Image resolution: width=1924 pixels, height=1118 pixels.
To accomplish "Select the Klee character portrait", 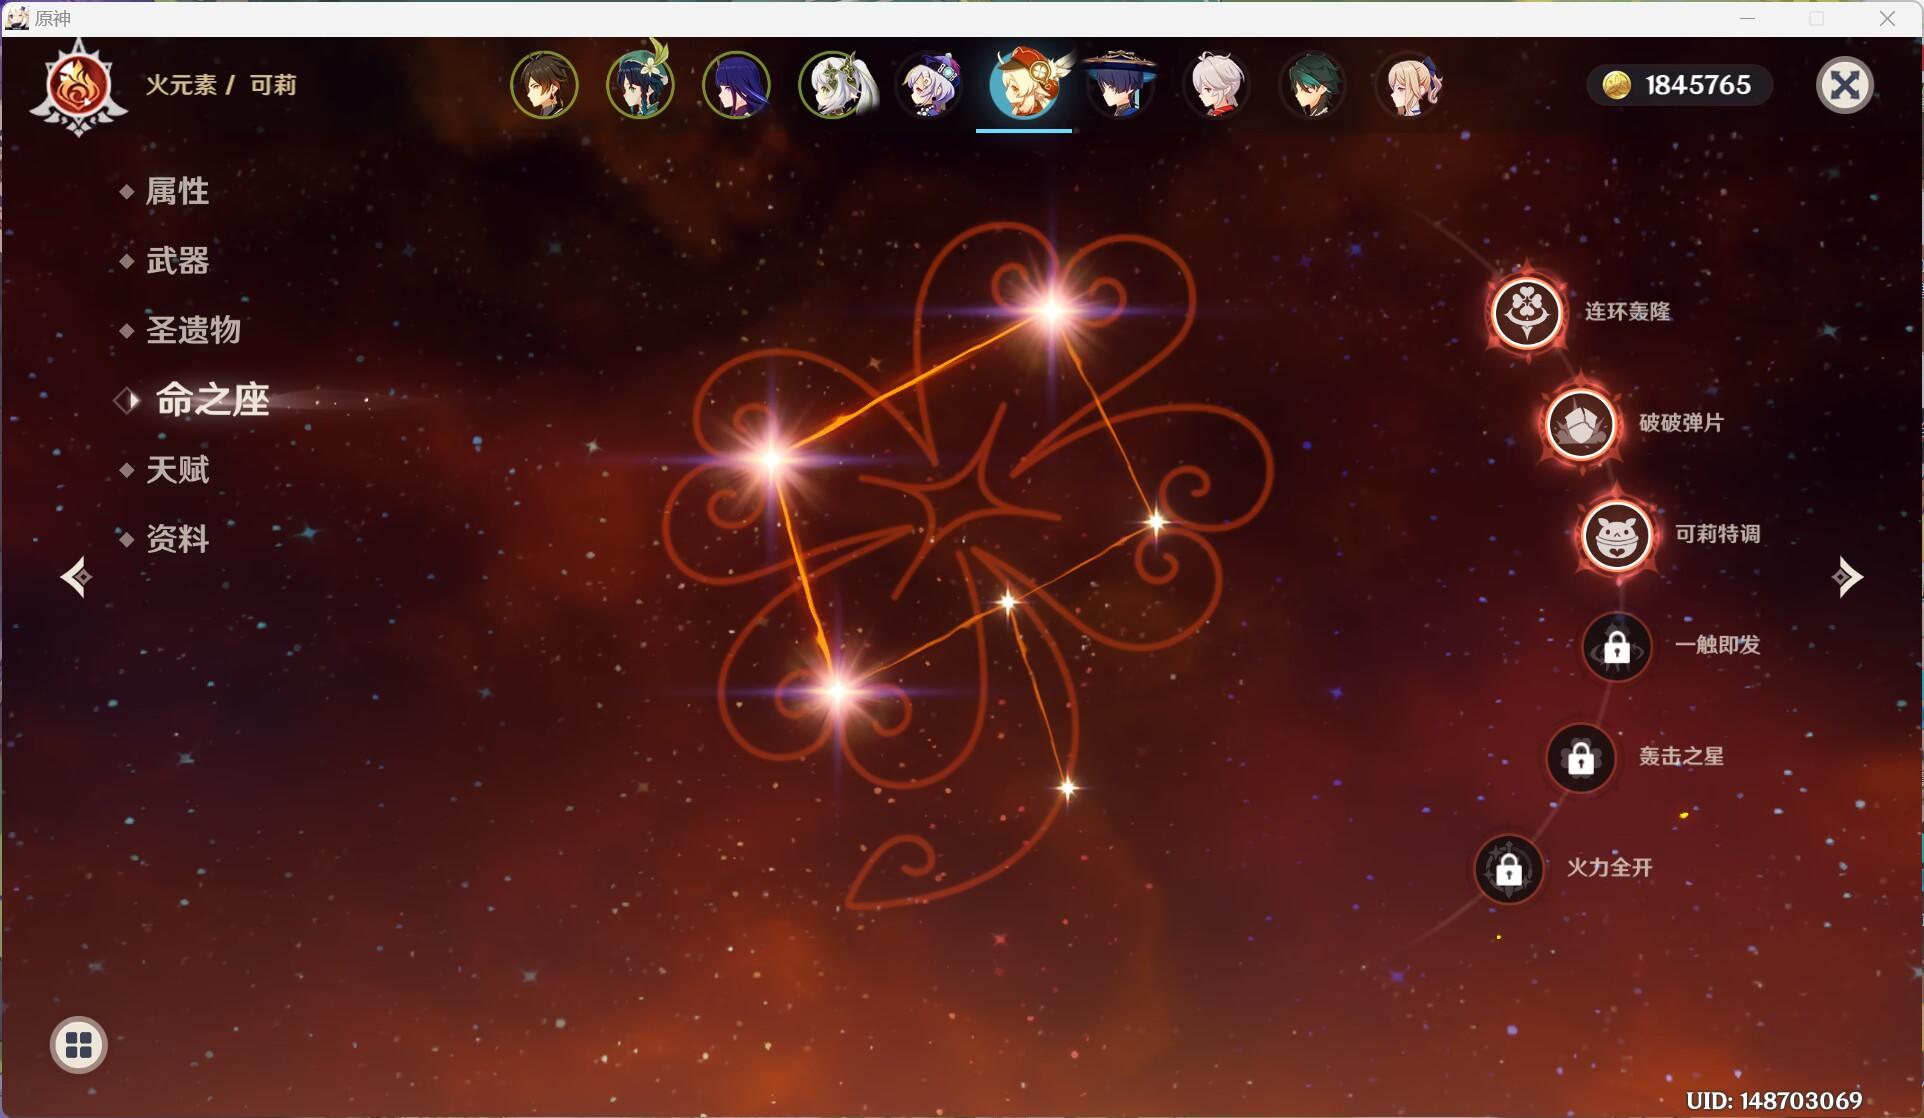I will [x=1024, y=85].
